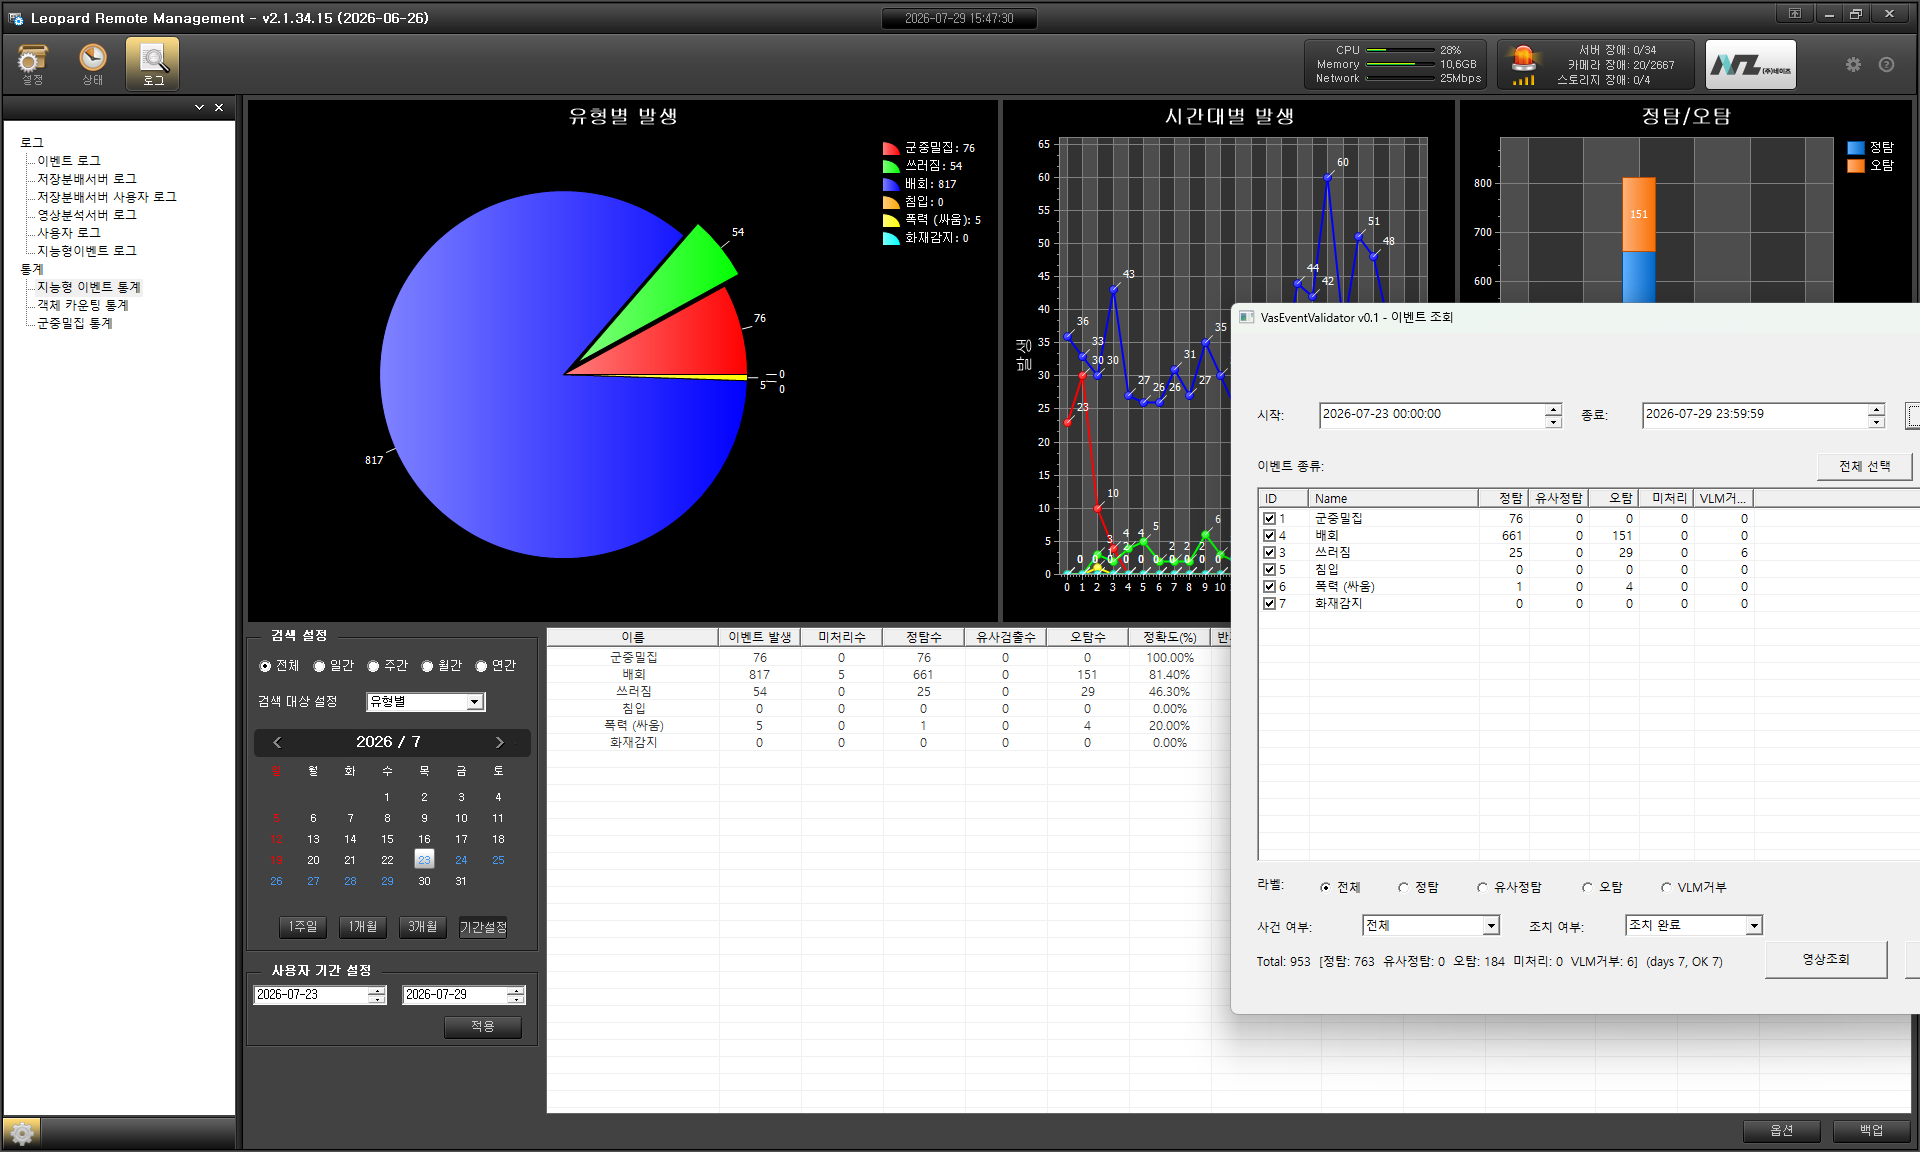Click the 종료 datetime spinner arrows
The width and height of the screenshot is (1920, 1152).
click(x=1876, y=415)
